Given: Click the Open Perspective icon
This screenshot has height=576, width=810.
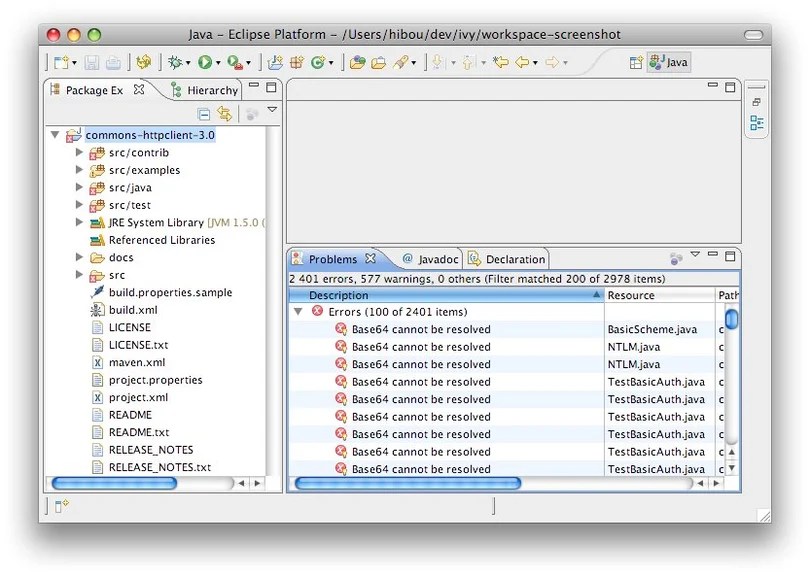Looking at the screenshot, I should coord(636,63).
